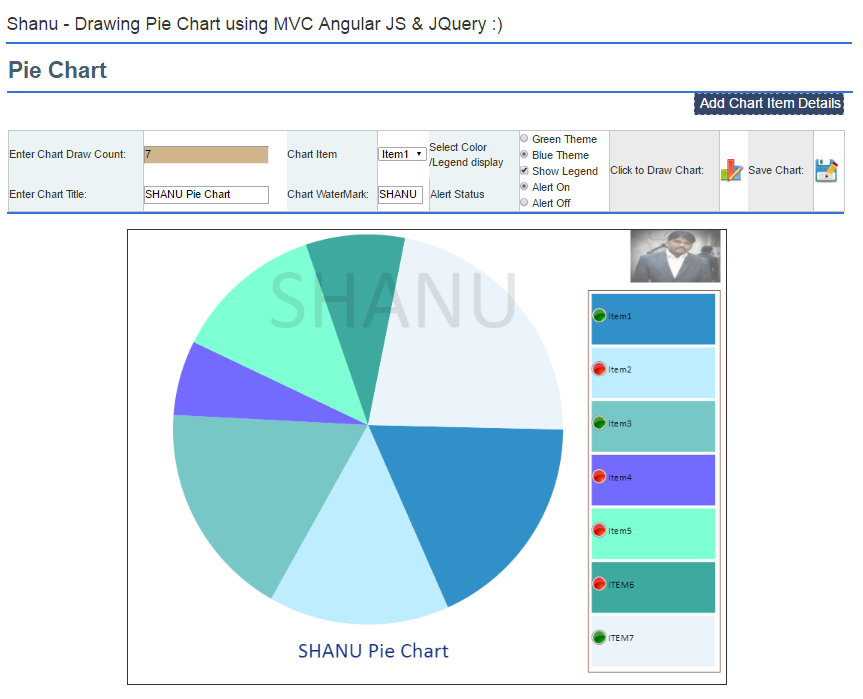Click the 'Enter Chart Draw Count:' label
This screenshot has width=863, height=699.
pos(67,154)
